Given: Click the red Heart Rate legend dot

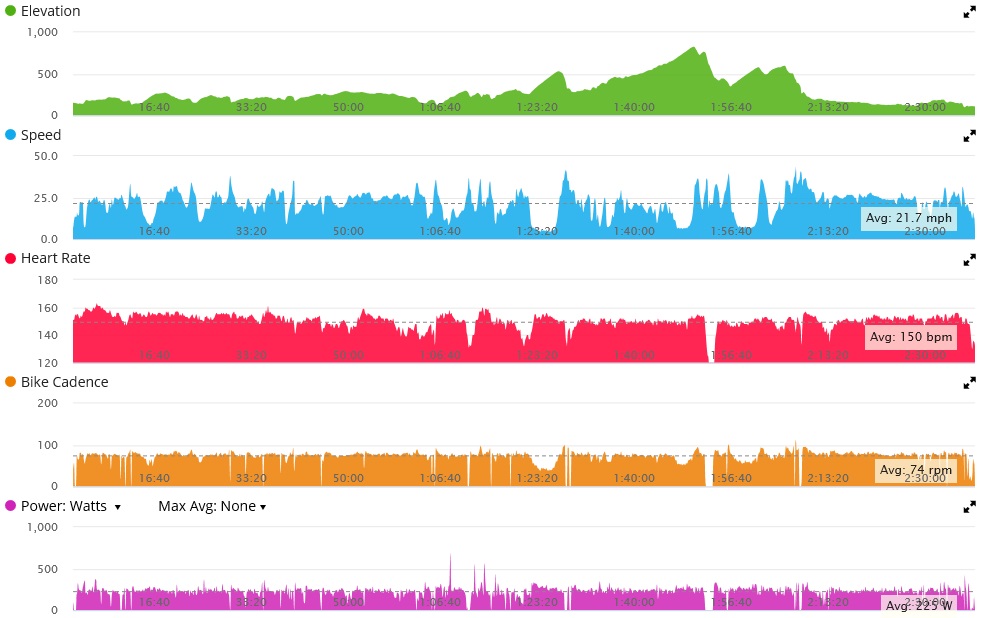Looking at the screenshot, I should [10, 258].
